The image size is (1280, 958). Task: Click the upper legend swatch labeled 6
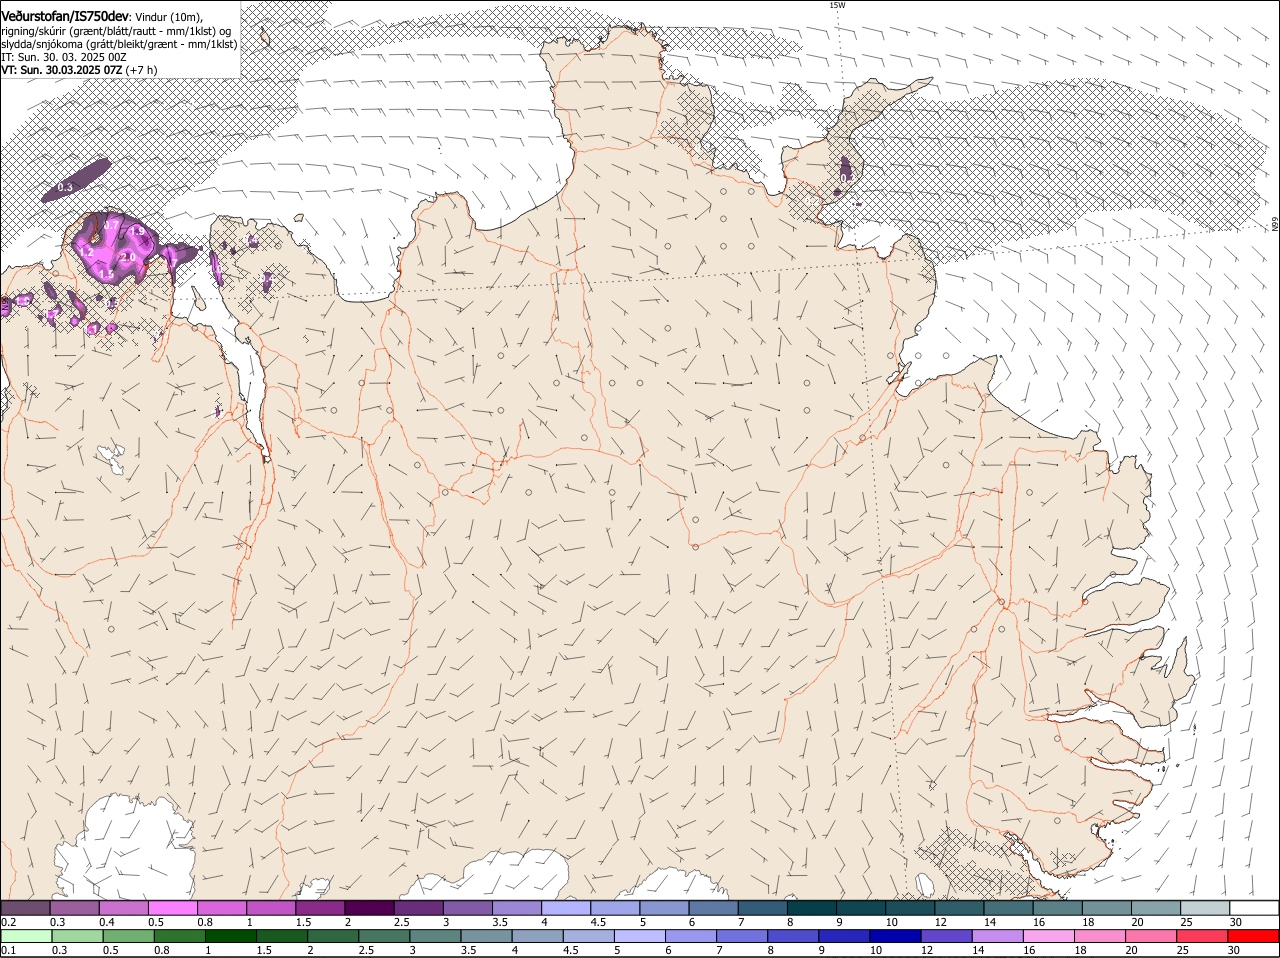[714, 908]
